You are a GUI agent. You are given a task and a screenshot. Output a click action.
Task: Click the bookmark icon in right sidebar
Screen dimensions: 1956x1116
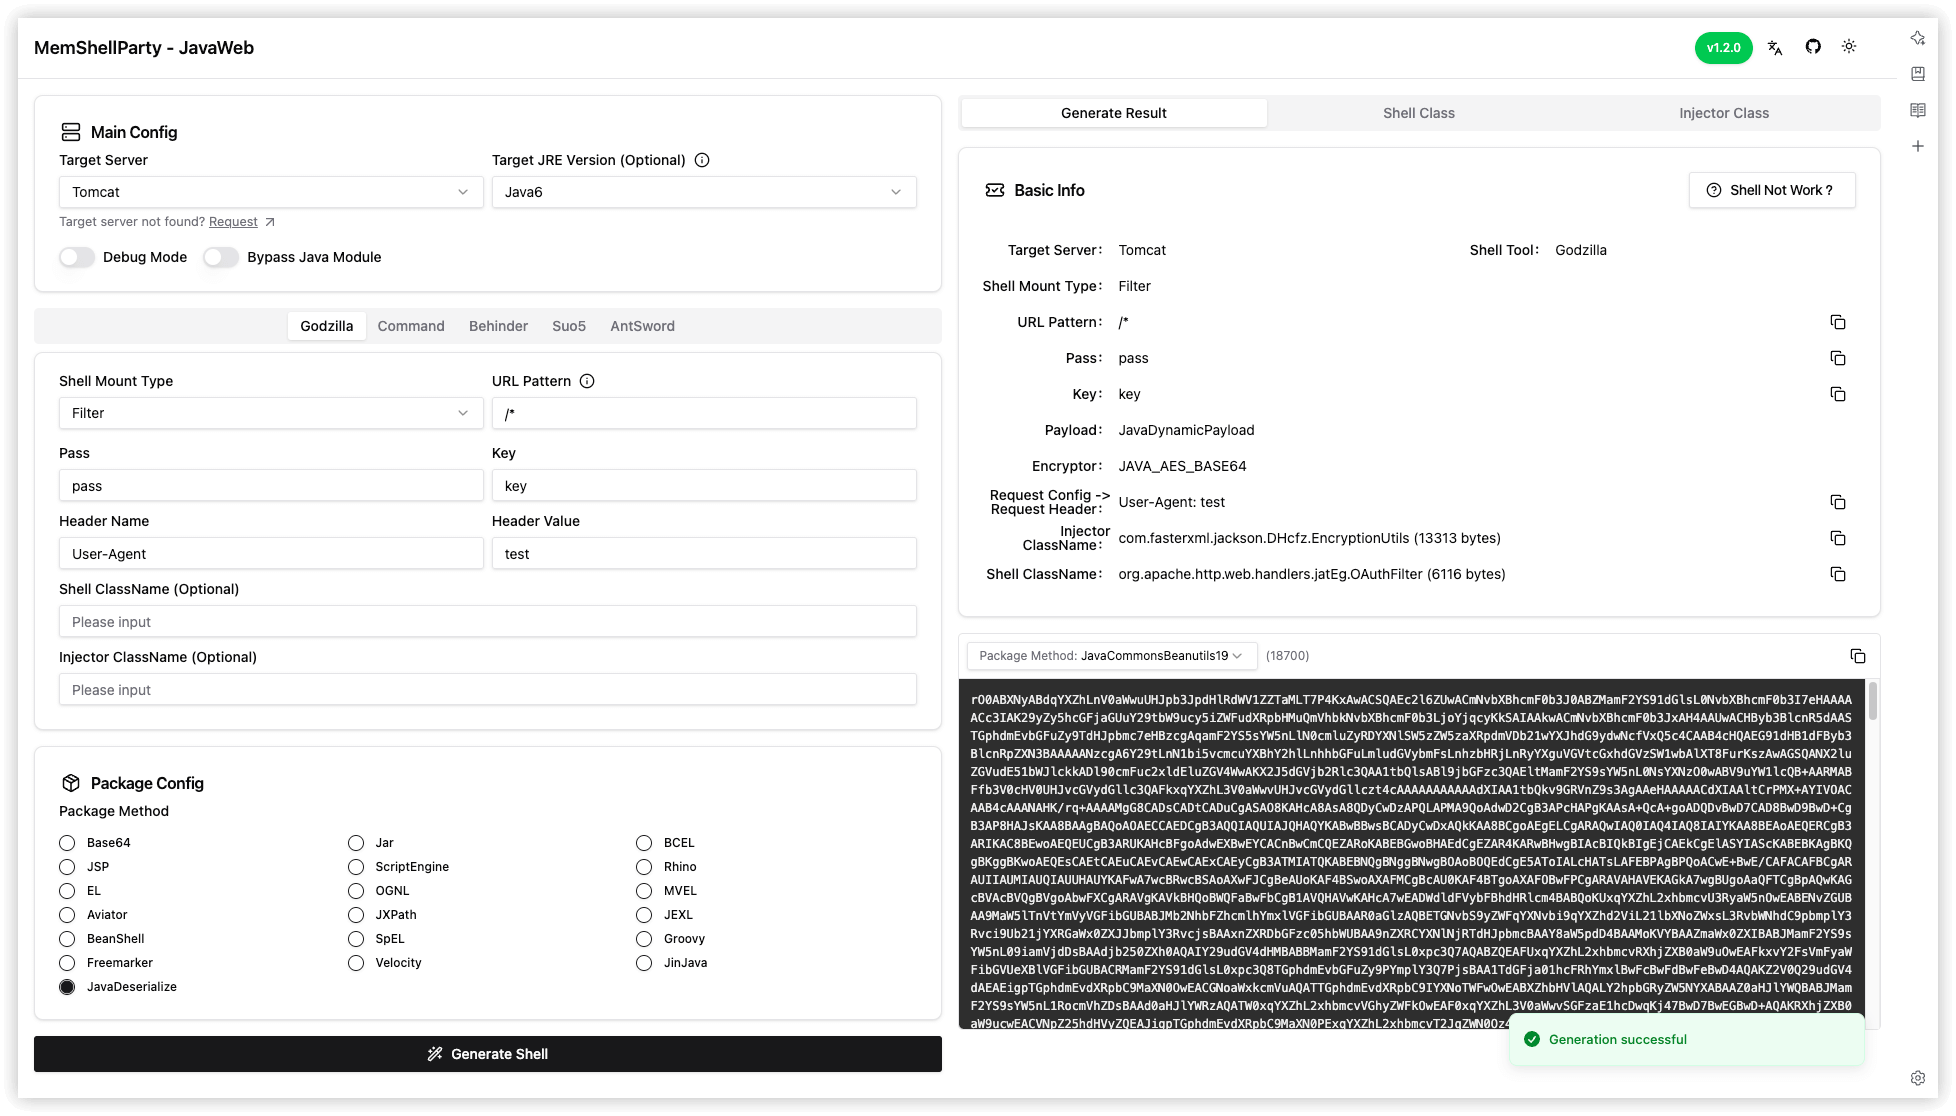point(1918,74)
